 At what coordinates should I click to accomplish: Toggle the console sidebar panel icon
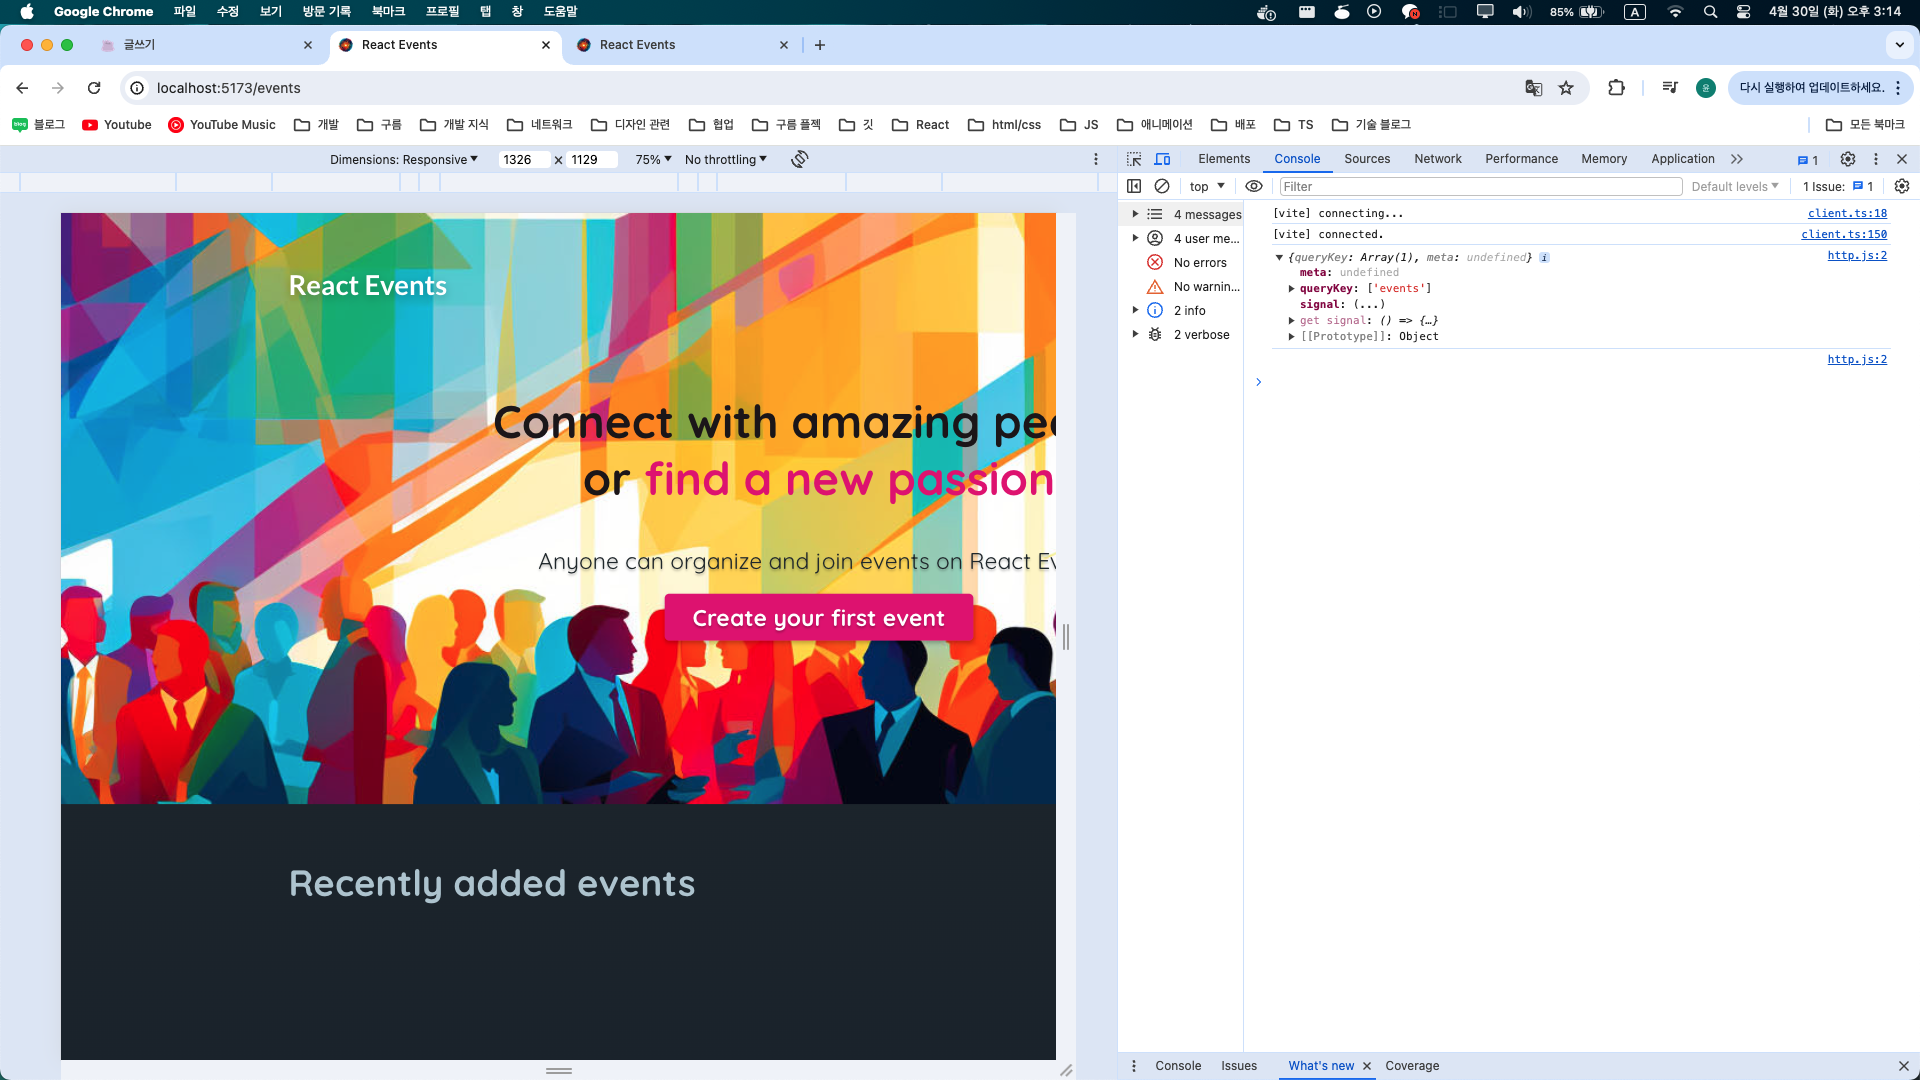1134,186
